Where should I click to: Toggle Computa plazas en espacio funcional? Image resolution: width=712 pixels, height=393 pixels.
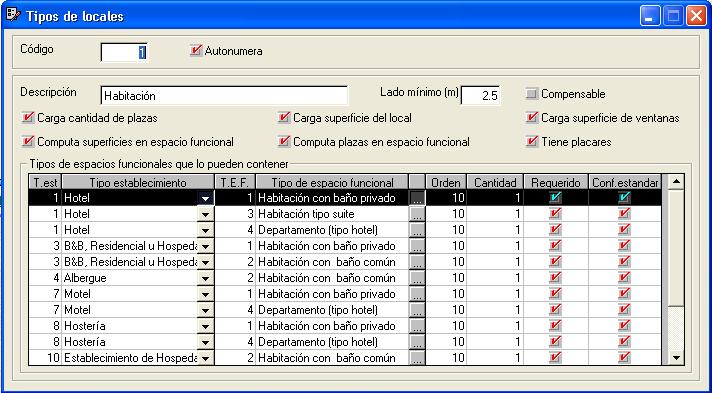284,141
